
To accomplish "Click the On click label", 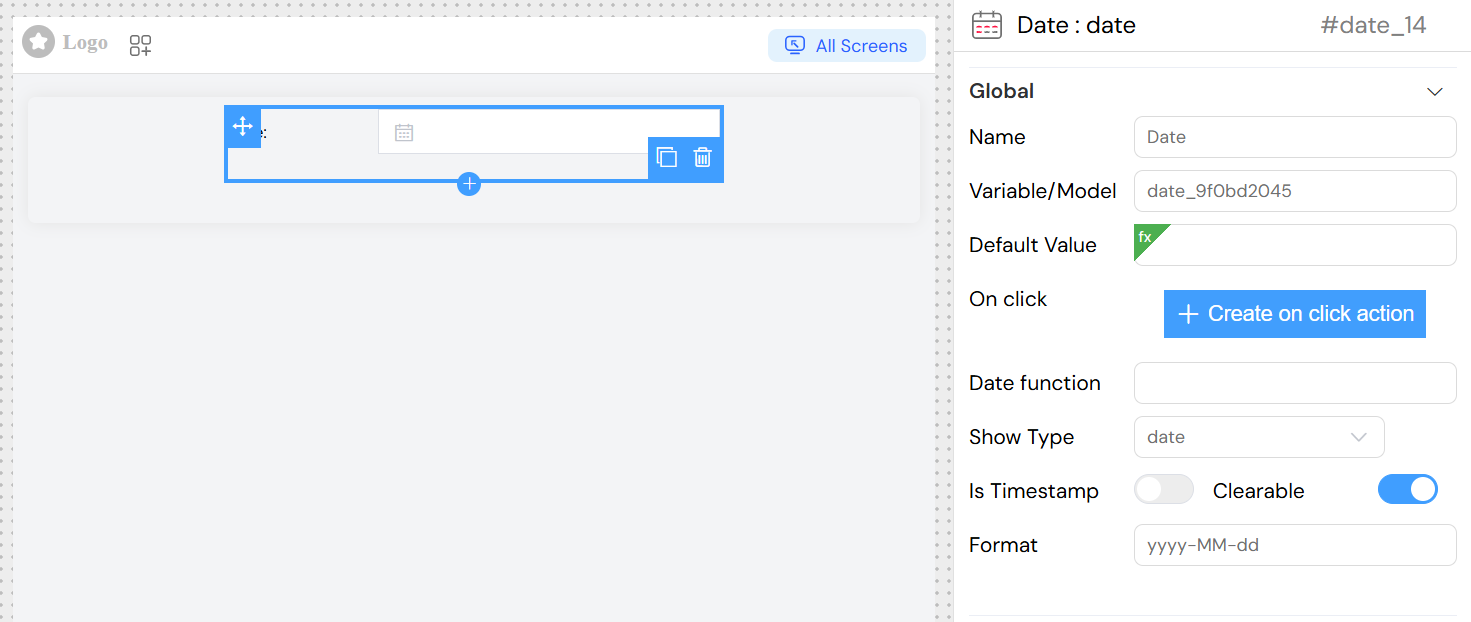I will tap(1008, 299).
